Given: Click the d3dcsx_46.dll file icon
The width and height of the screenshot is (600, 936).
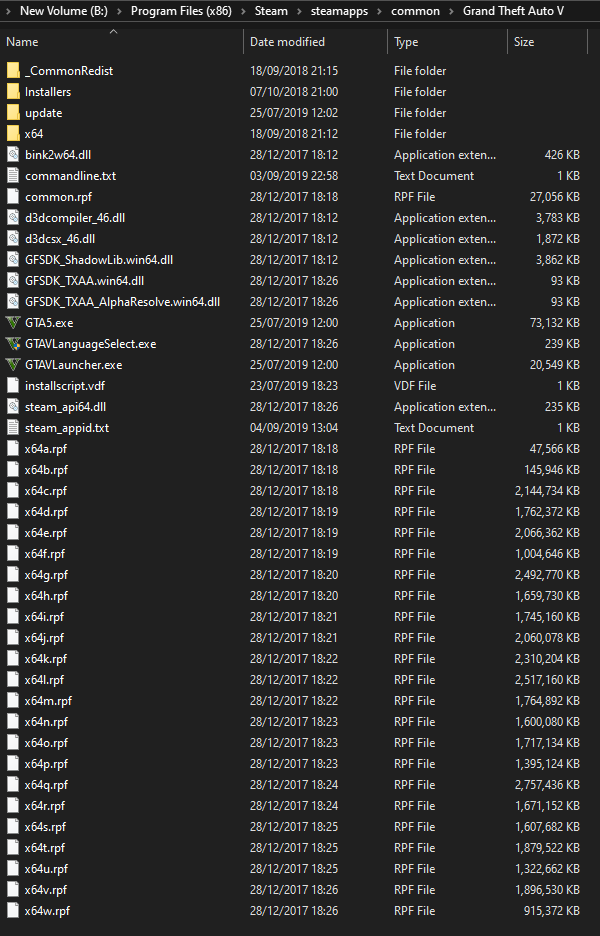Looking at the screenshot, I should coord(13,238).
